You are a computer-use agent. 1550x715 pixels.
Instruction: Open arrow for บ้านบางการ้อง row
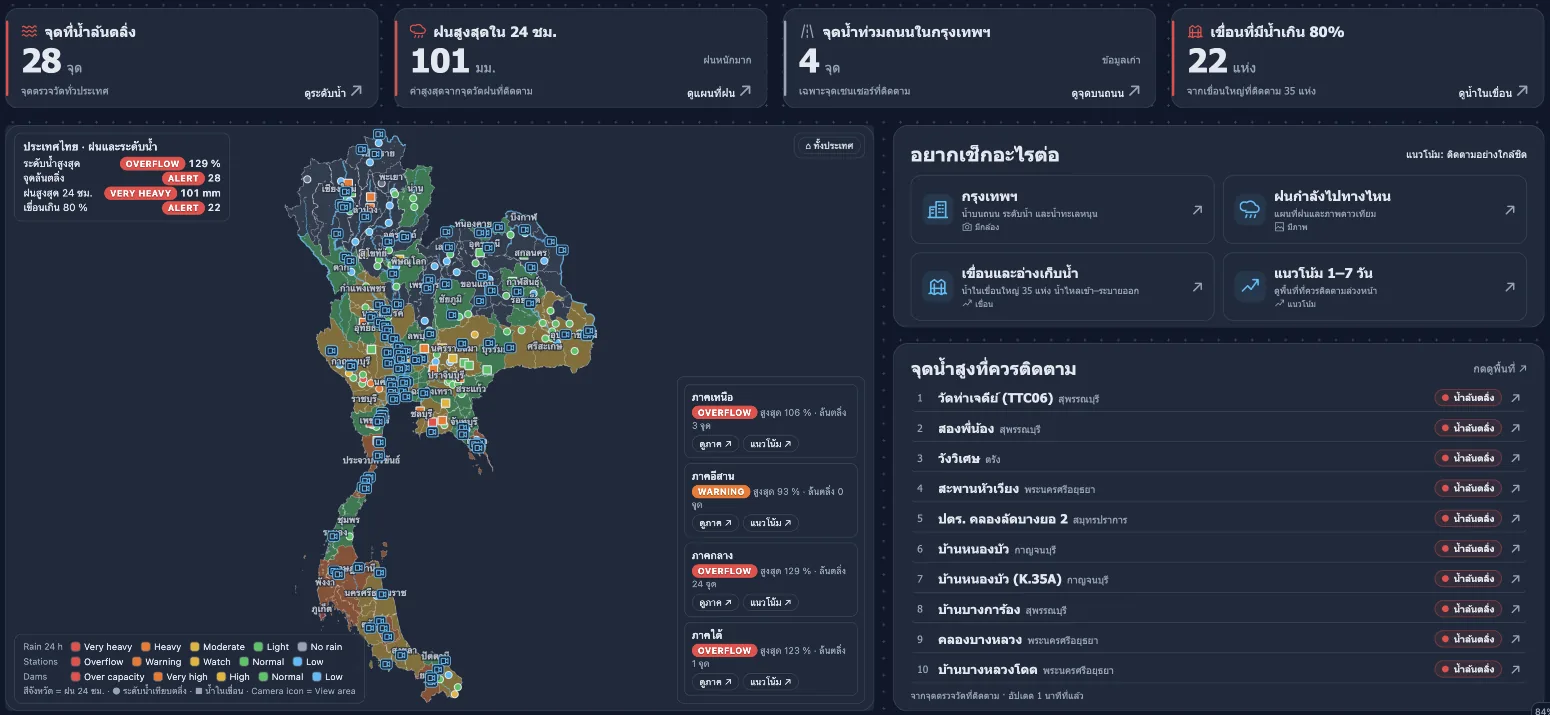pos(1516,608)
